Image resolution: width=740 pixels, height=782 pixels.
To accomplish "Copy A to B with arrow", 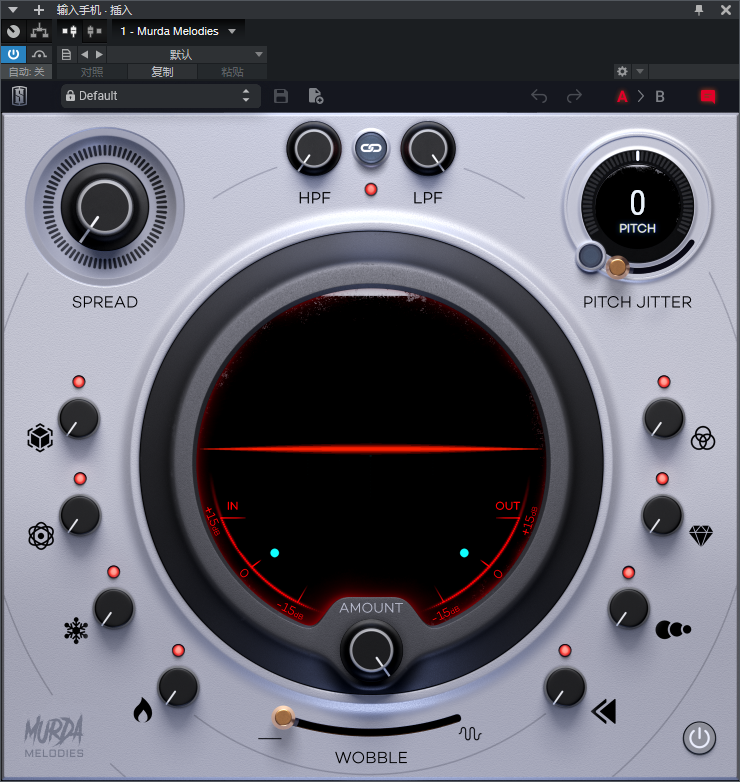I will tap(641, 96).
